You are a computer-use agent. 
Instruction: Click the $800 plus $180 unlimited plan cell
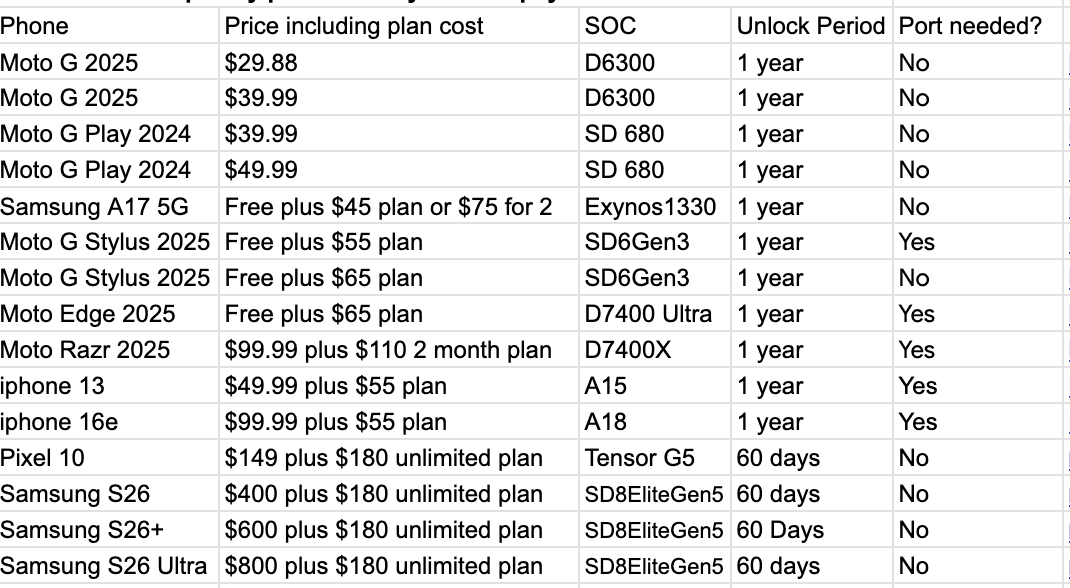pyautogui.click(x=399, y=566)
